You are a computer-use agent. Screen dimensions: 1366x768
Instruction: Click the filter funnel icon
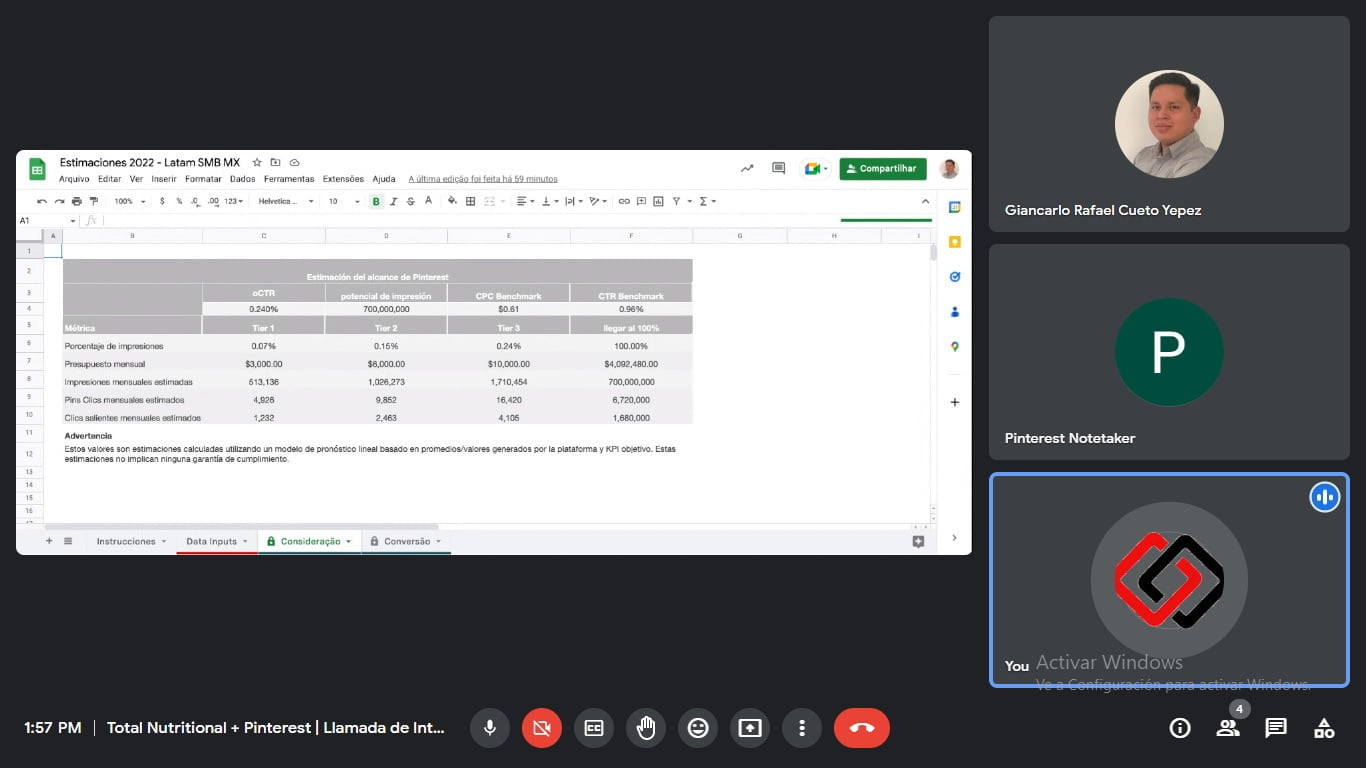click(x=676, y=201)
